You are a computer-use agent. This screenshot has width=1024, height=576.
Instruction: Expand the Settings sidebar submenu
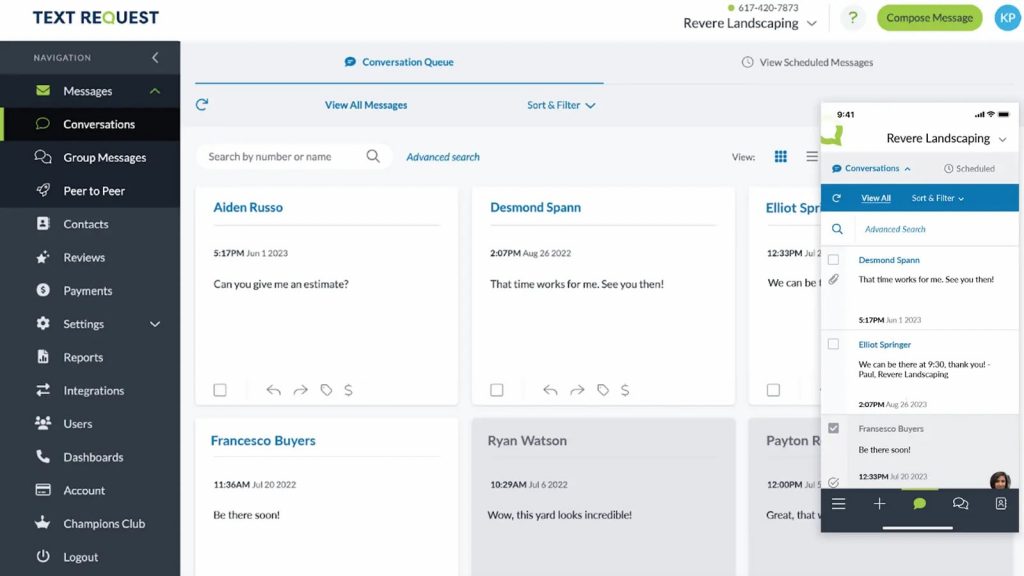(155, 324)
